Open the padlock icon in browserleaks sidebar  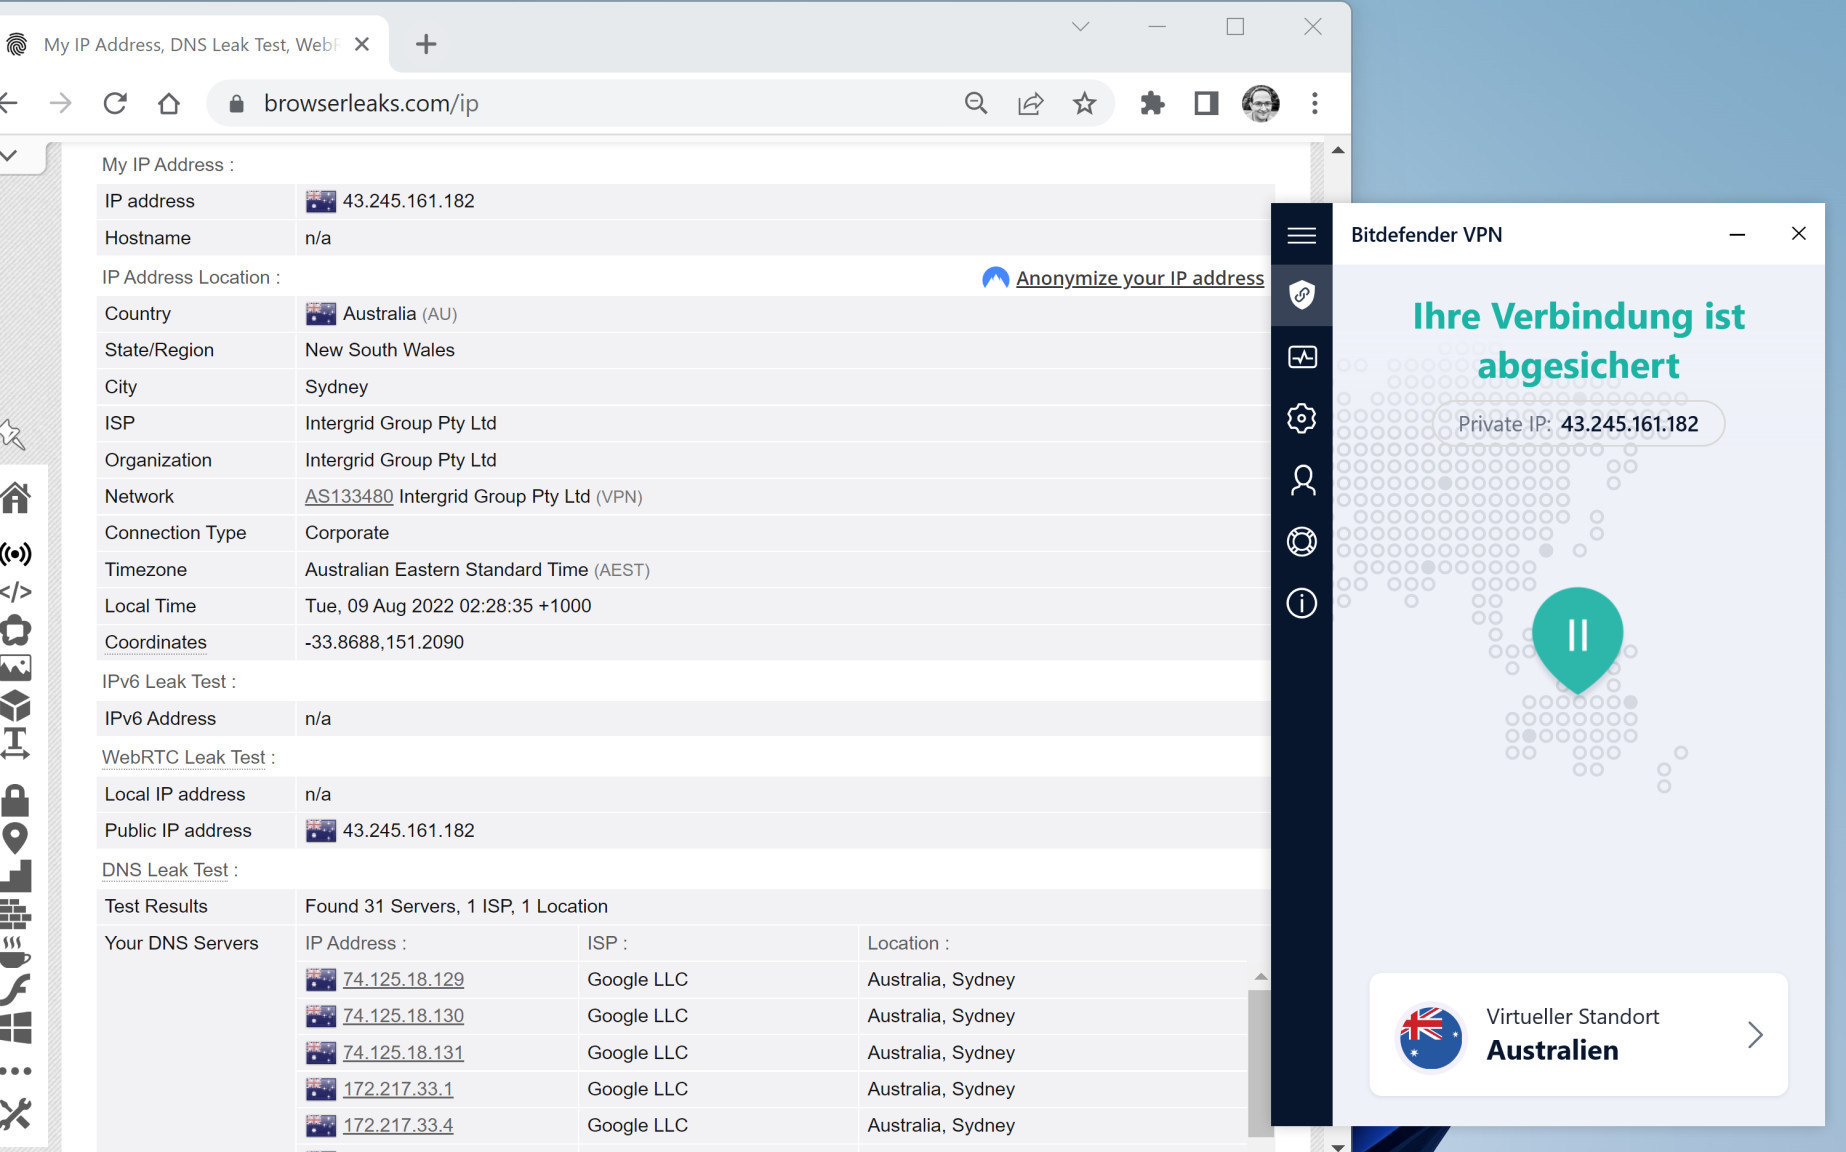coord(16,799)
